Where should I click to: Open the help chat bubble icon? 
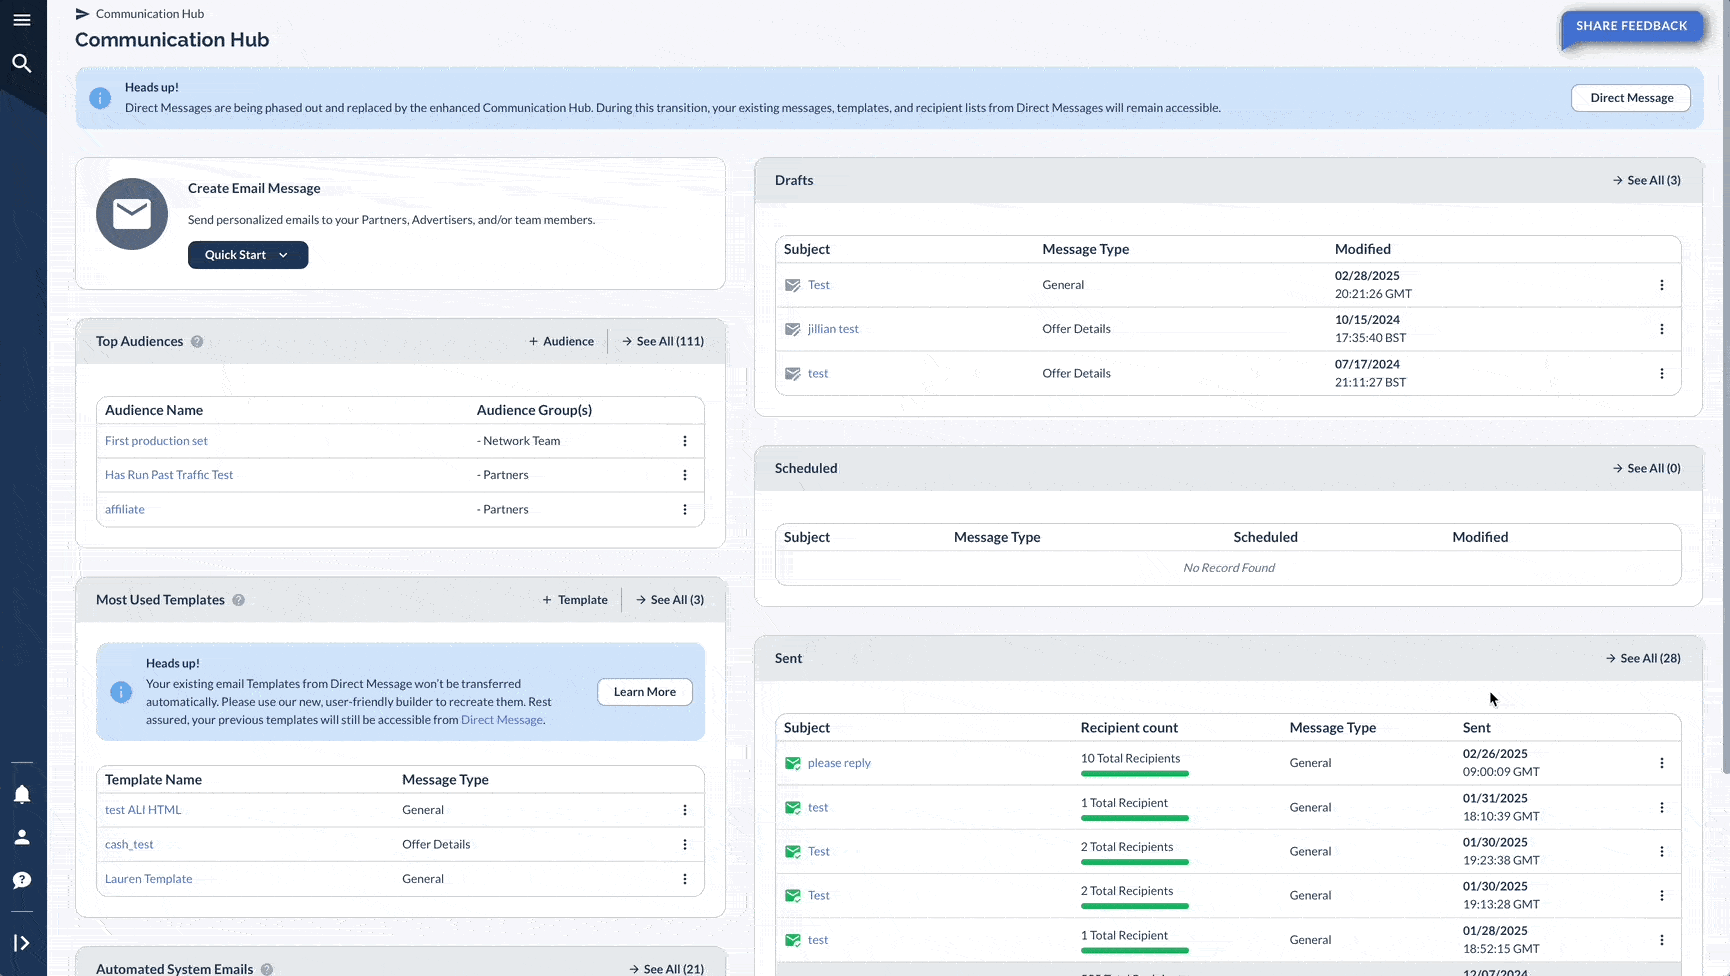pyautogui.click(x=22, y=880)
